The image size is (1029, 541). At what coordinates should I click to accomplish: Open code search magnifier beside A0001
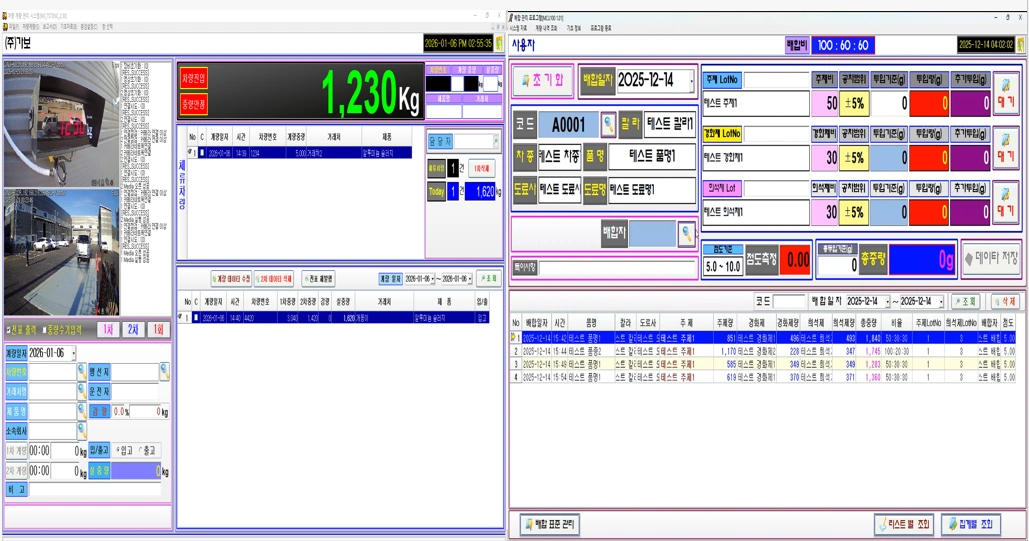608,123
